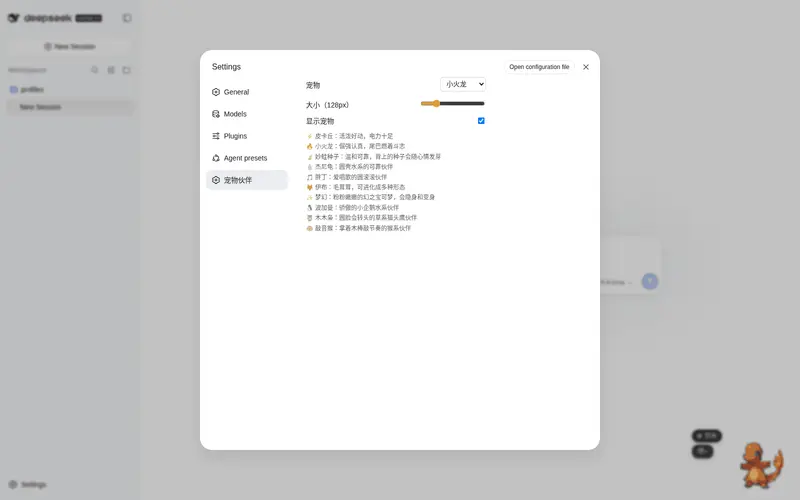Click the Models database icon
The height and width of the screenshot is (500, 800).
pyautogui.click(x=216, y=114)
